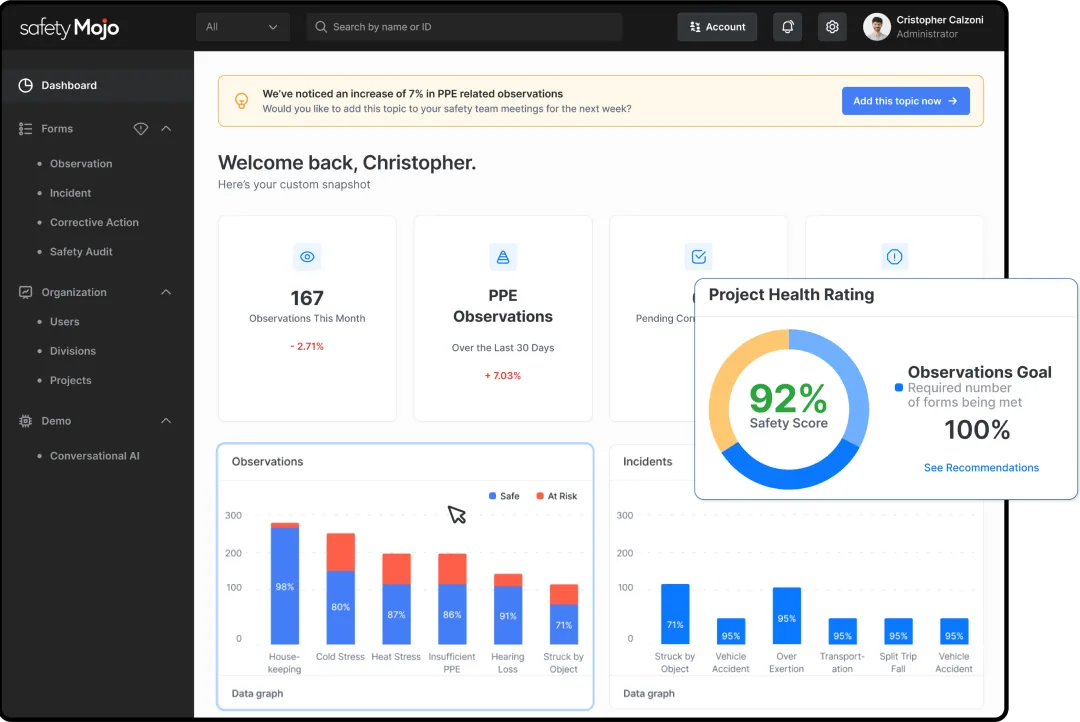The height and width of the screenshot is (722, 1080).
Task: Click Data graph under Incidents chart
Action: 649,694
